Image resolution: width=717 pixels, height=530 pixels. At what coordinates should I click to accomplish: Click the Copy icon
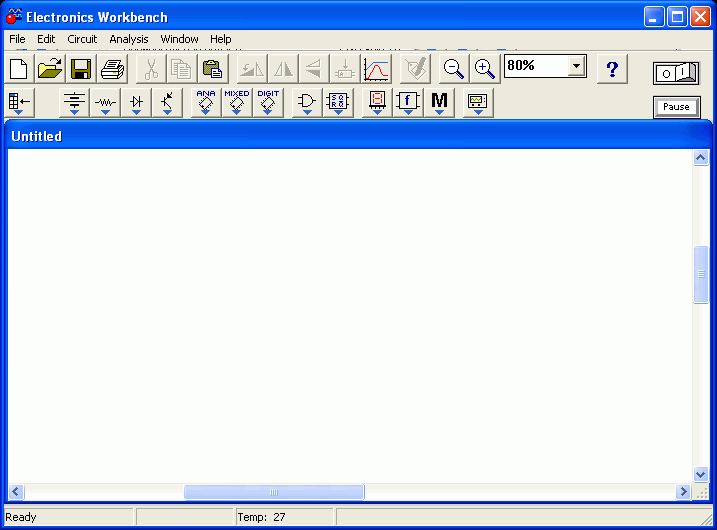(x=182, y=69)
